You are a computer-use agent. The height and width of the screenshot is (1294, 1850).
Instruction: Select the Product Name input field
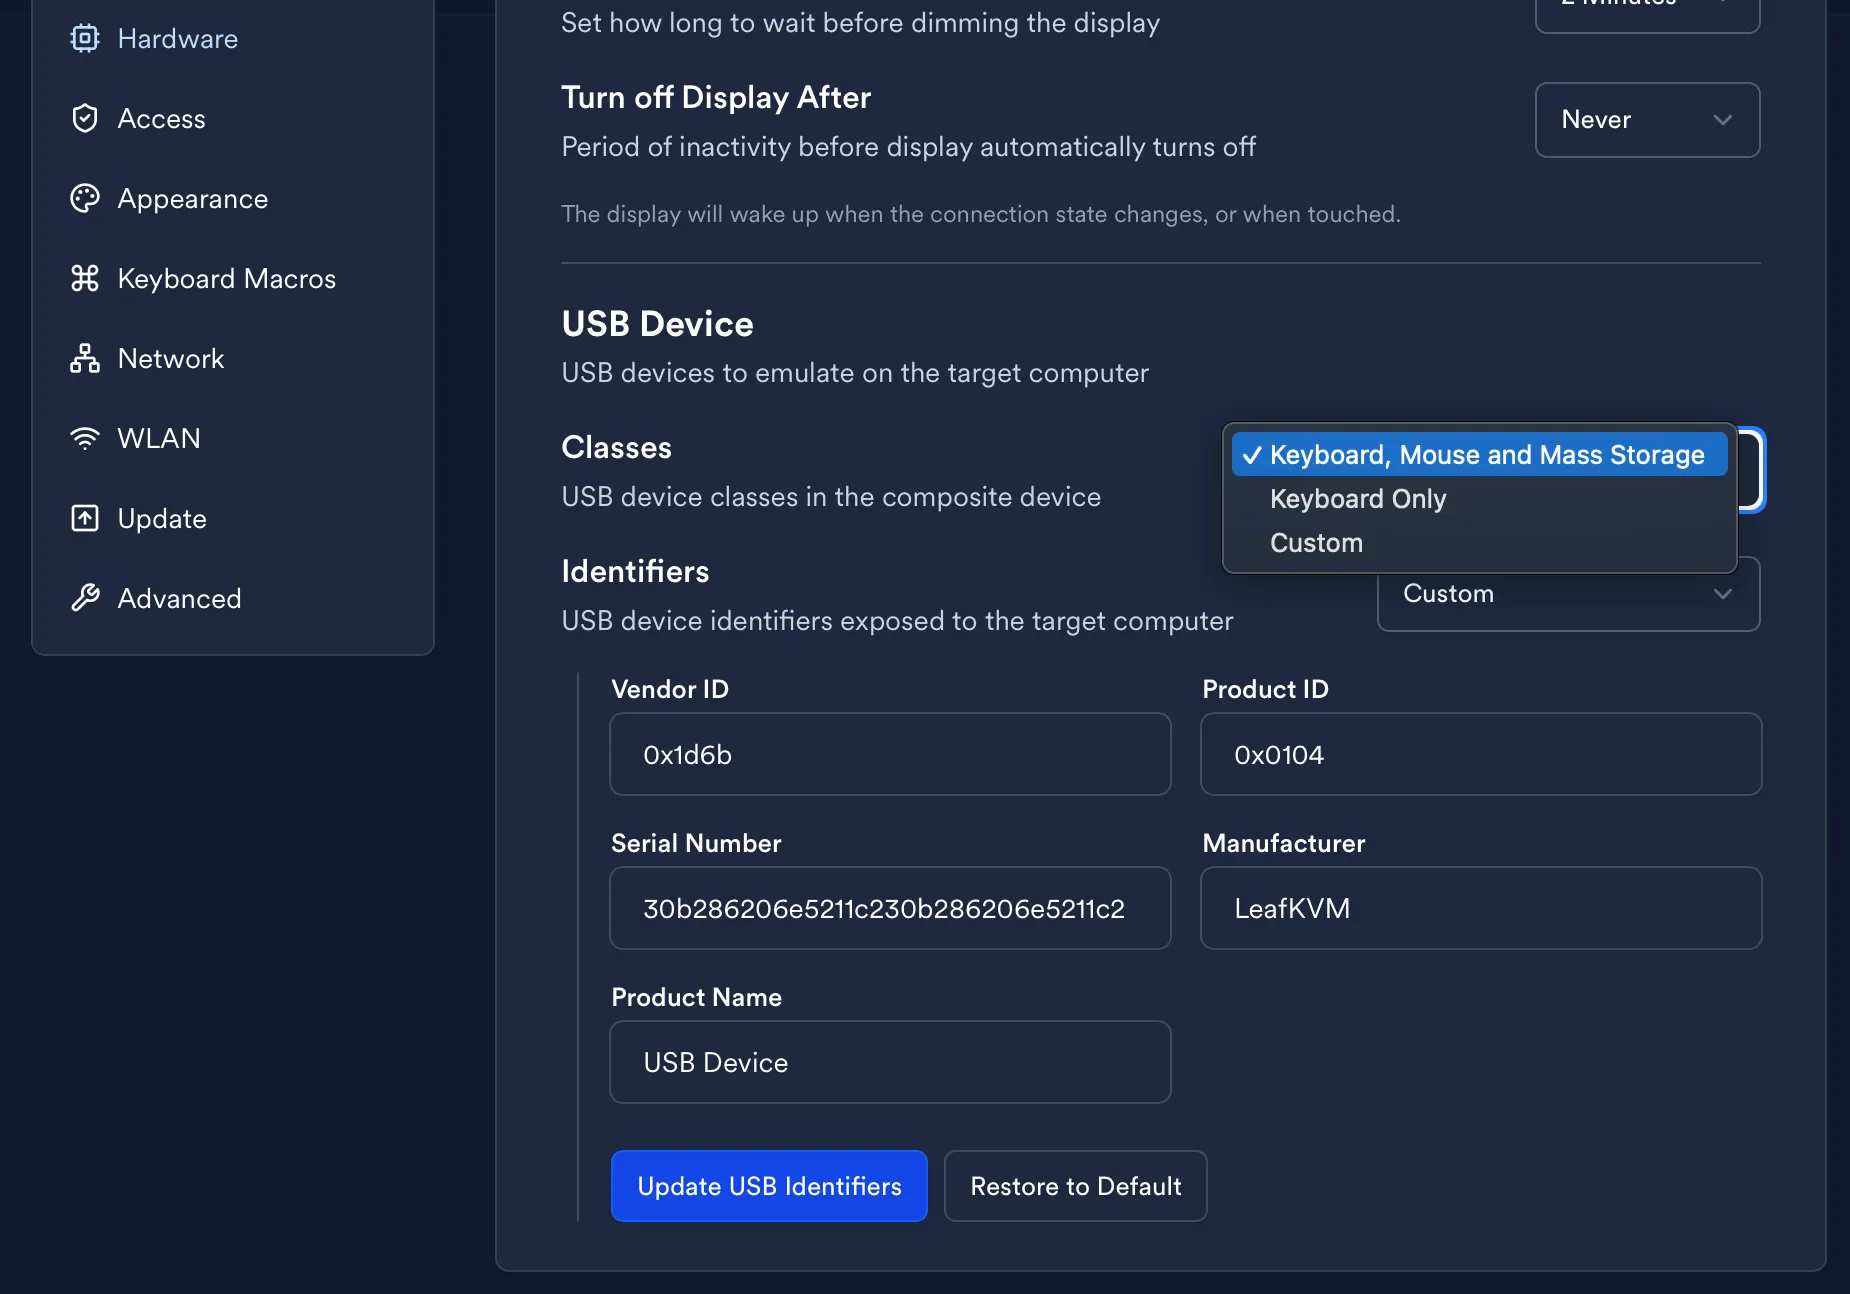tap(889, 1062)
